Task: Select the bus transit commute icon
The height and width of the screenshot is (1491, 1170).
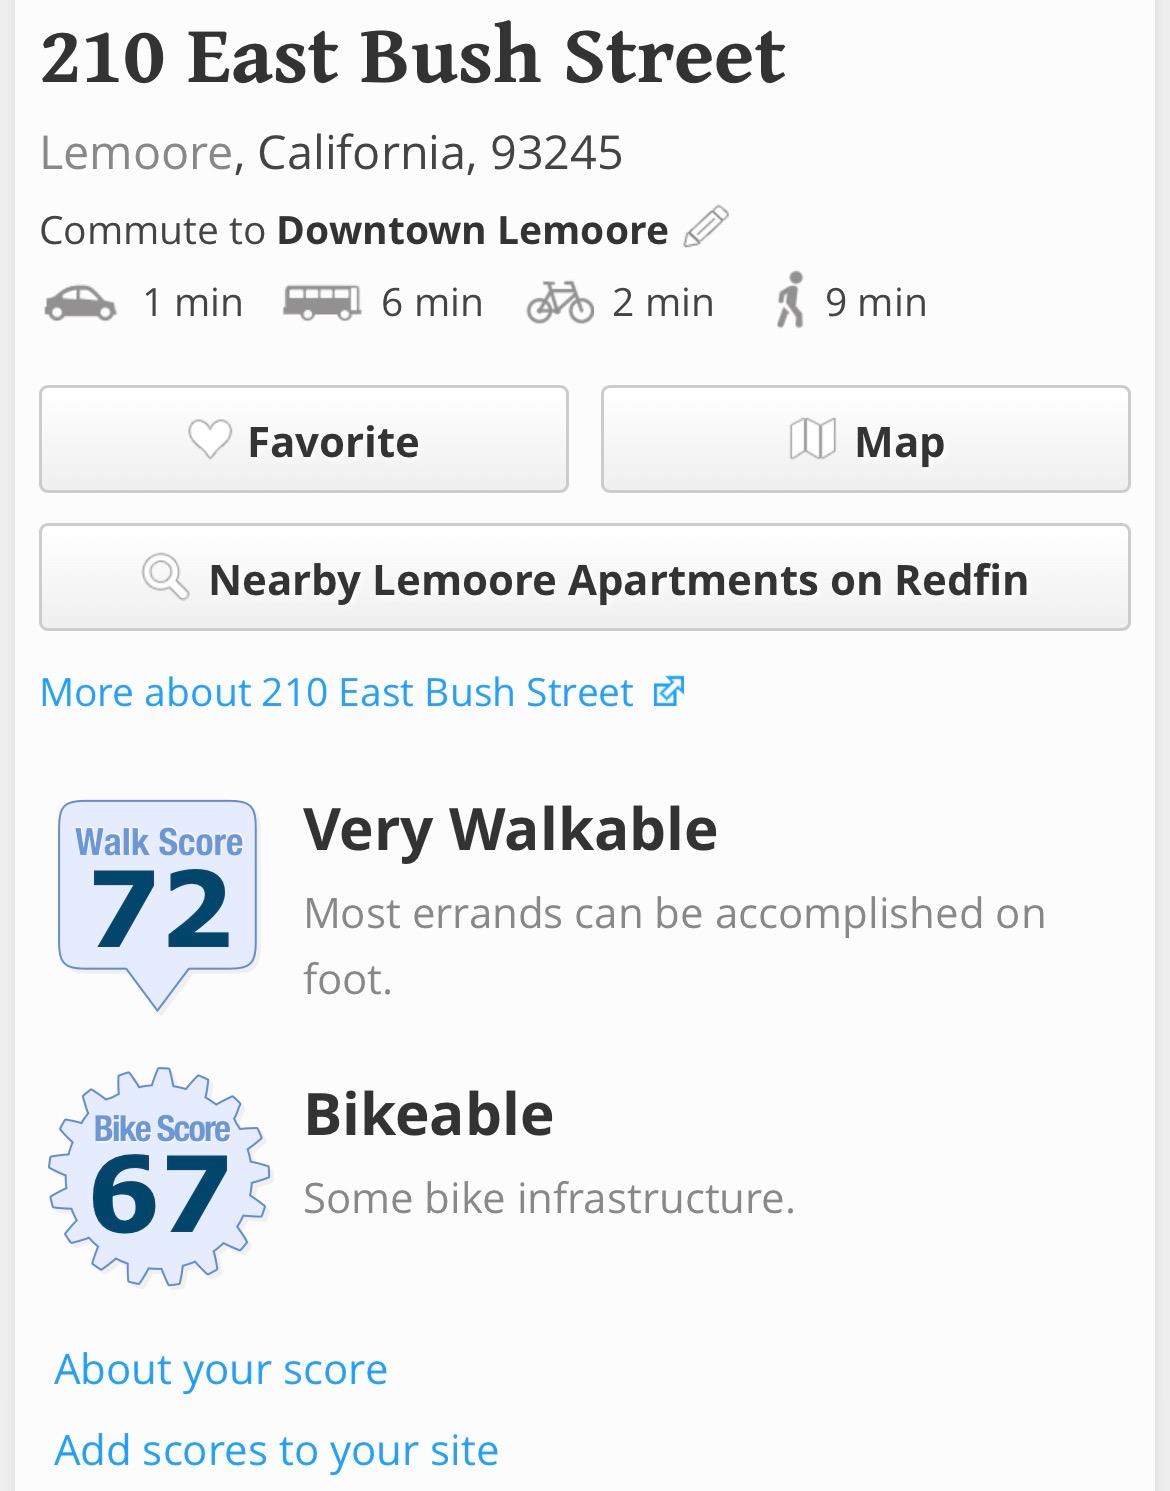Action: coord(321,302)
